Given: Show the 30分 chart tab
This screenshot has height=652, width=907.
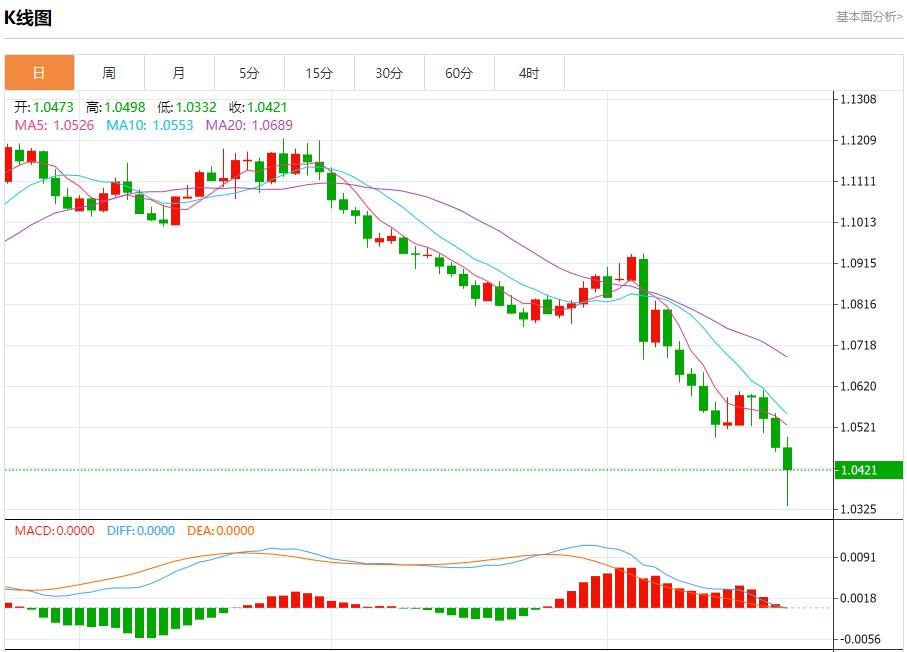Looking at the screenshot, I should (389, 73).
